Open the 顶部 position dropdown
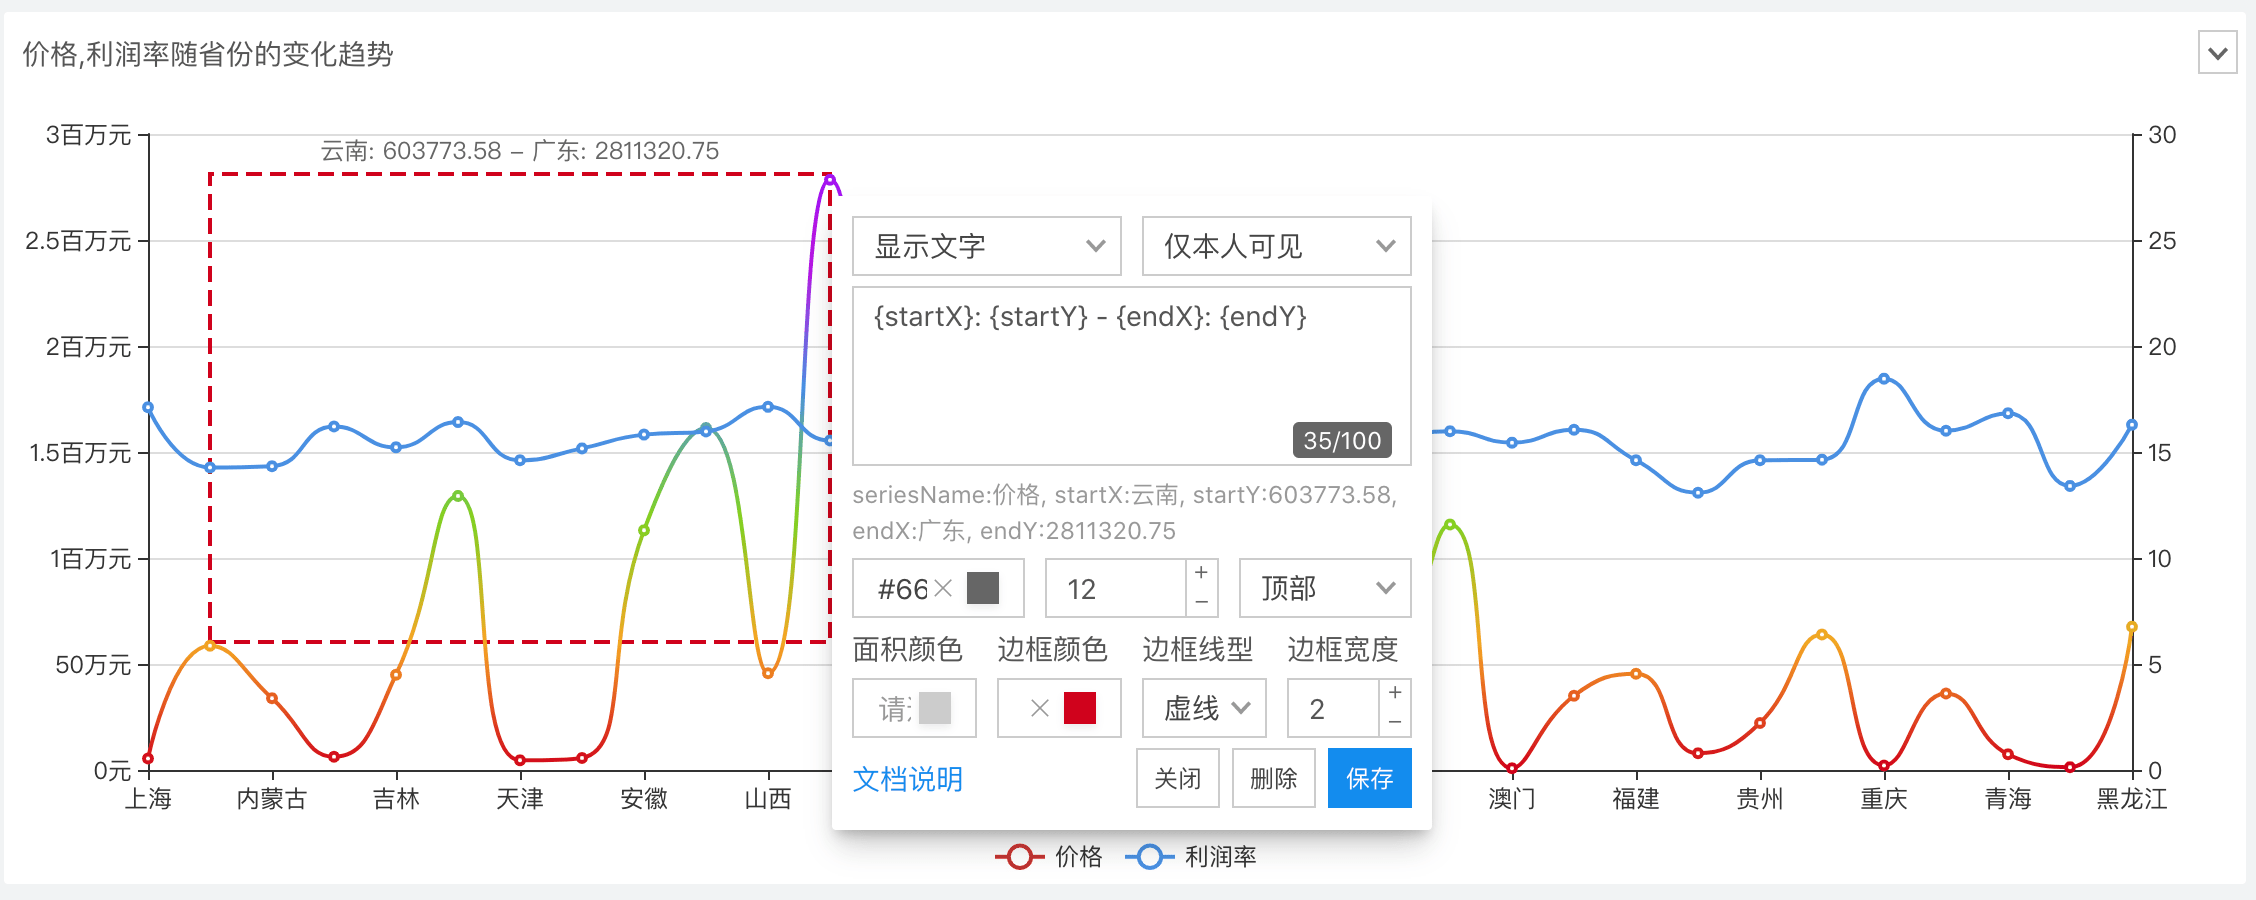This screenshot has height=900, width=2256. [1324, 589]
